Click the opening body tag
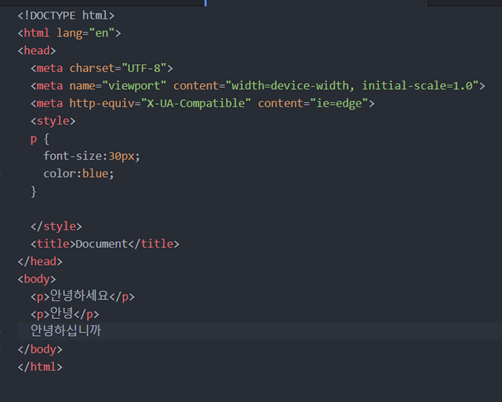The width and height of the screenshot is (502, 402). 37,279
